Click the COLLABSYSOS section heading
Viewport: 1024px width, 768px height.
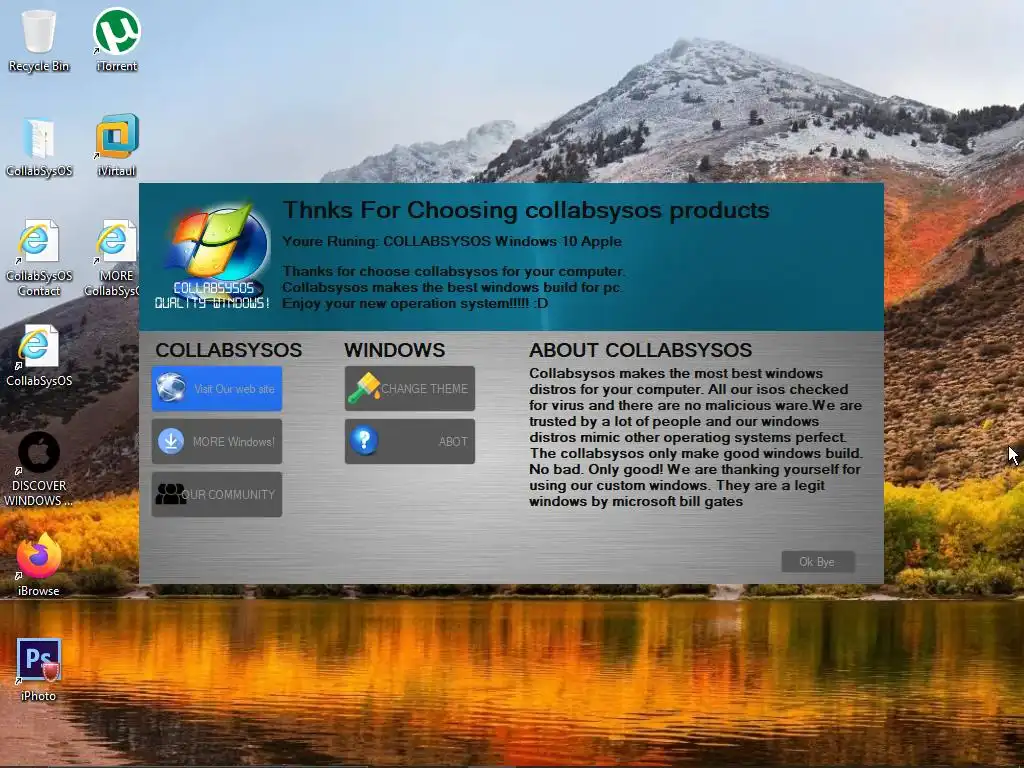229,350
